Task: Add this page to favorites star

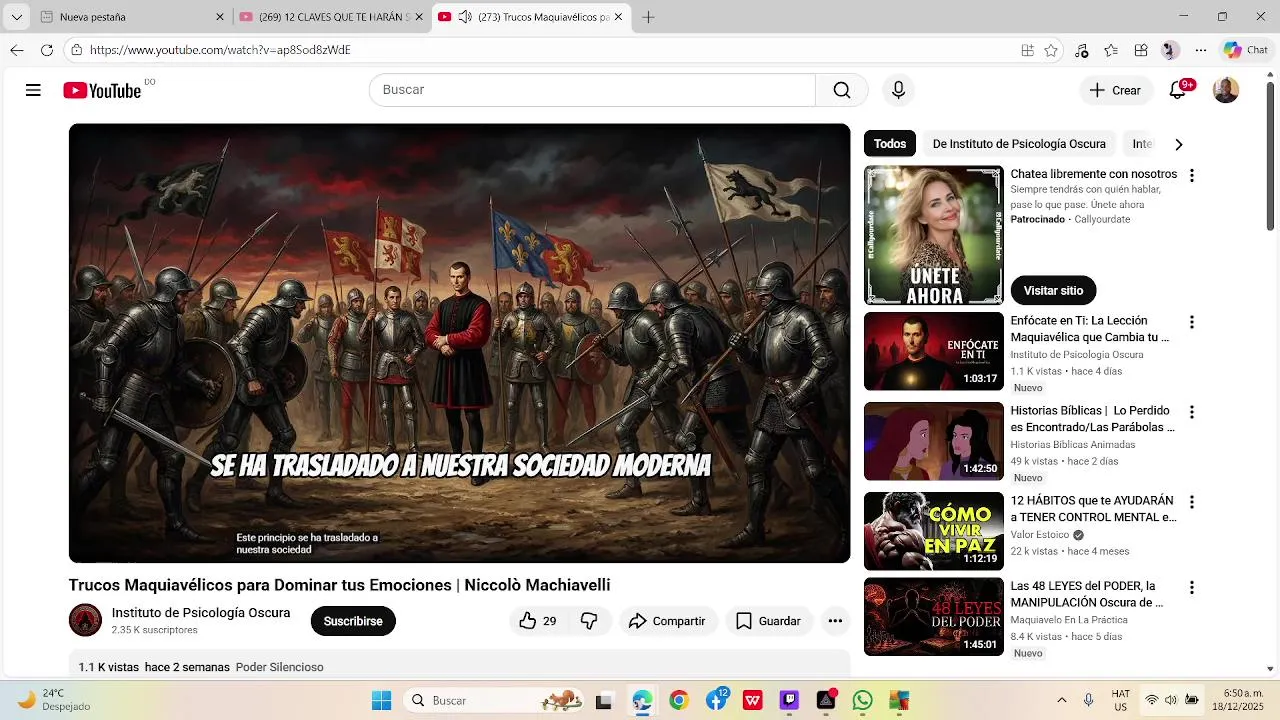Action: [x=1051, y=50]
